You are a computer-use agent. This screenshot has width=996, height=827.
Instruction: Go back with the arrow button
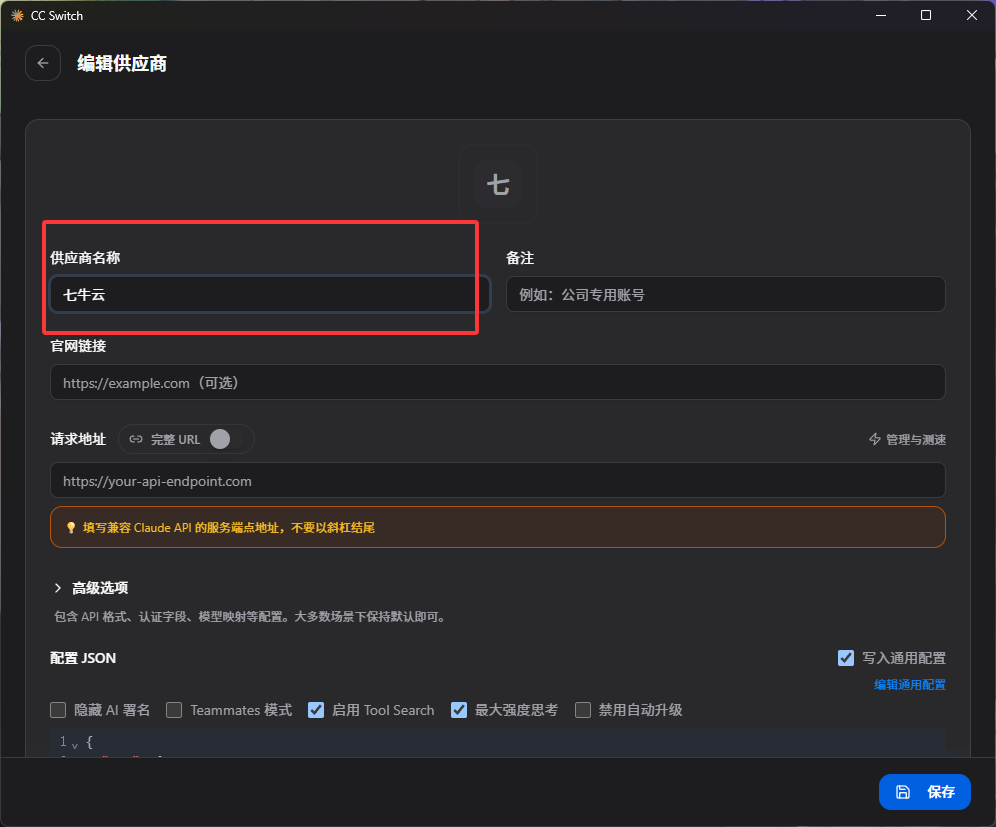43,63
